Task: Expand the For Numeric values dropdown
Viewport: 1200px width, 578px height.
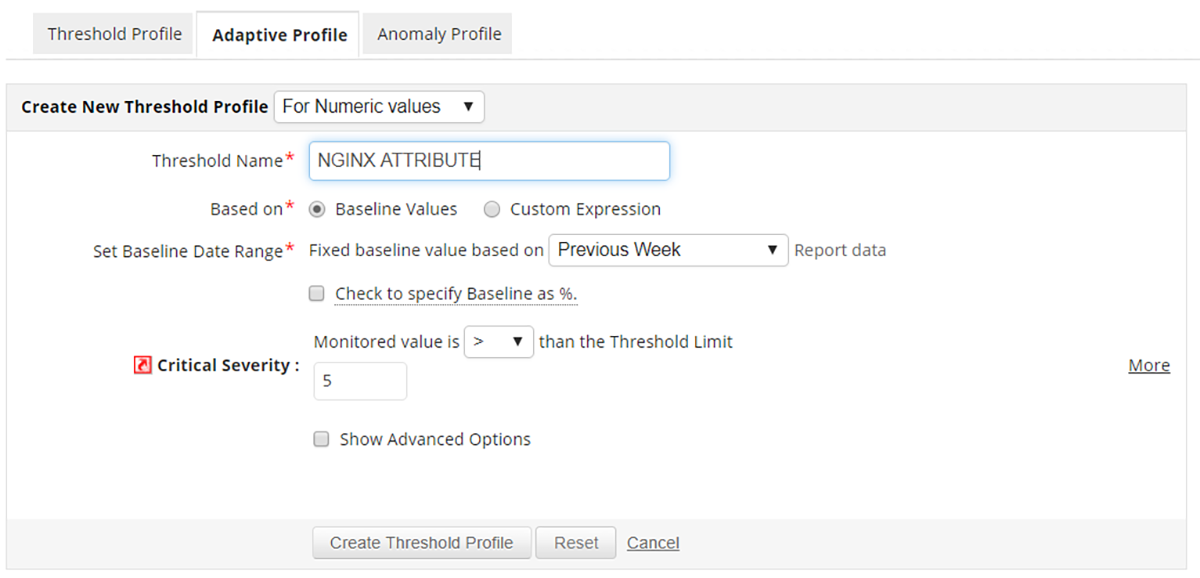Action: pyautogui.click(x=379, y=107)
